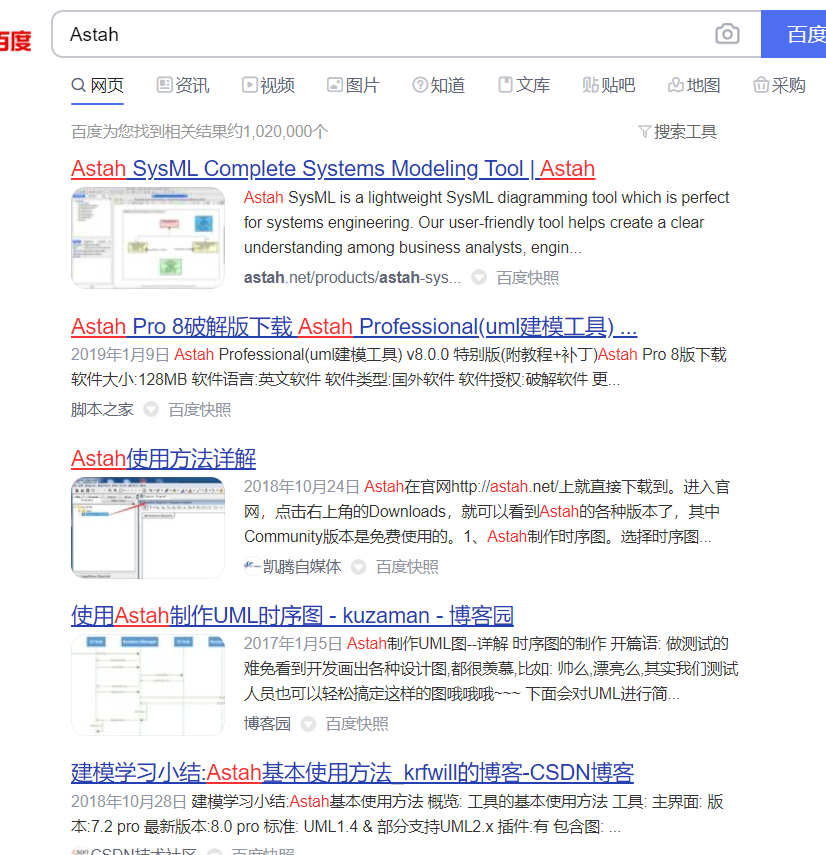Open 百度快照 for 凯腾自媒体 result
The image size is (826, 855).
pos(407,567)
